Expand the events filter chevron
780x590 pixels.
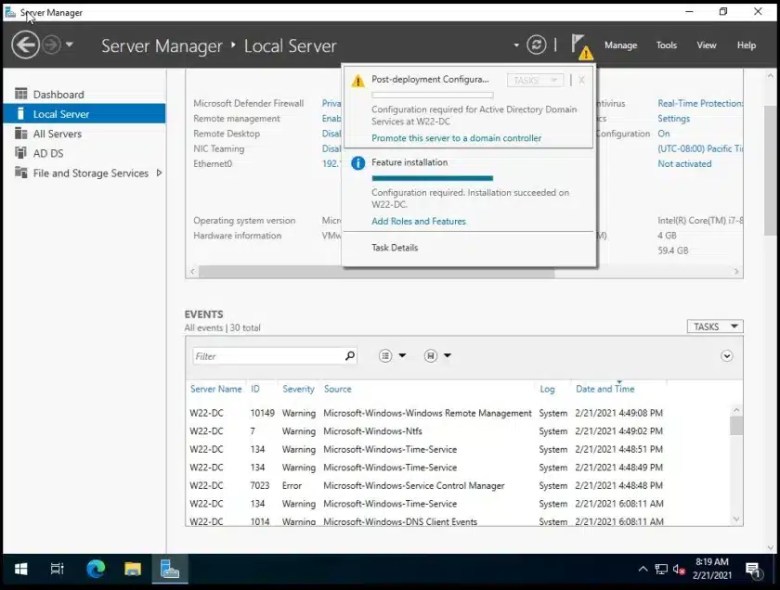[x=726, y=356]
